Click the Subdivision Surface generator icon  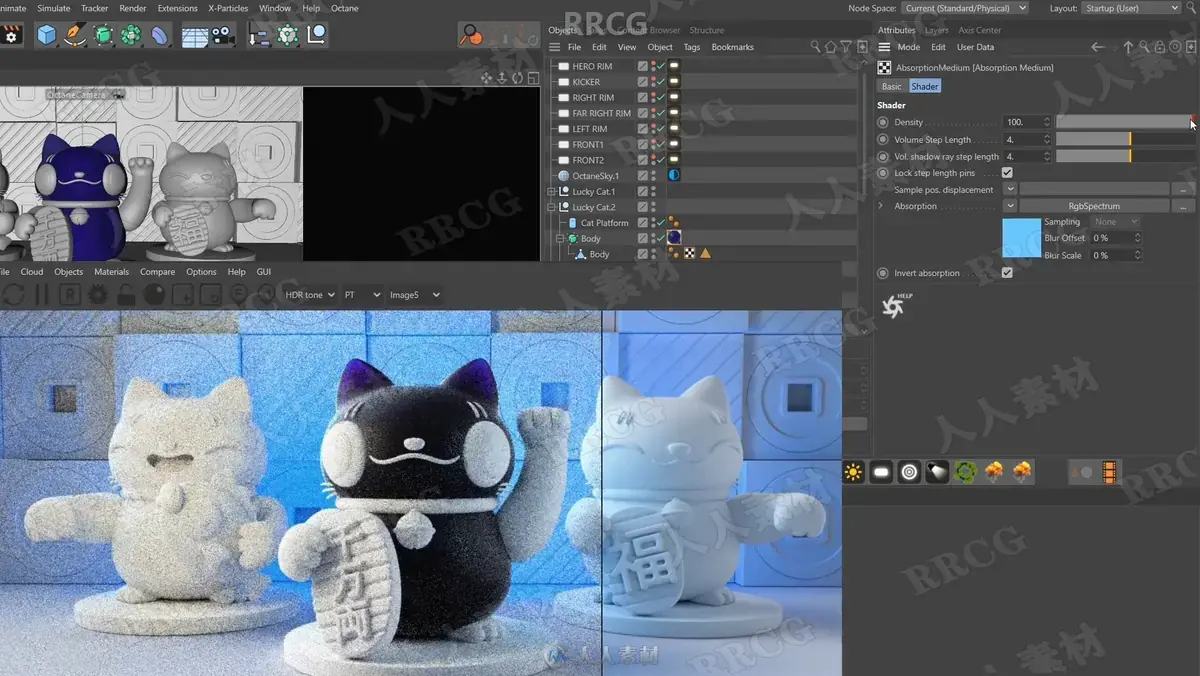(x=103, y=36)
